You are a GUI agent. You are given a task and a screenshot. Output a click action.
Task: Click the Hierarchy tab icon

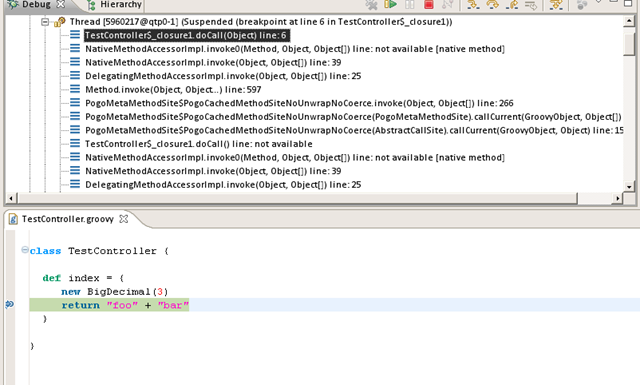92,5
